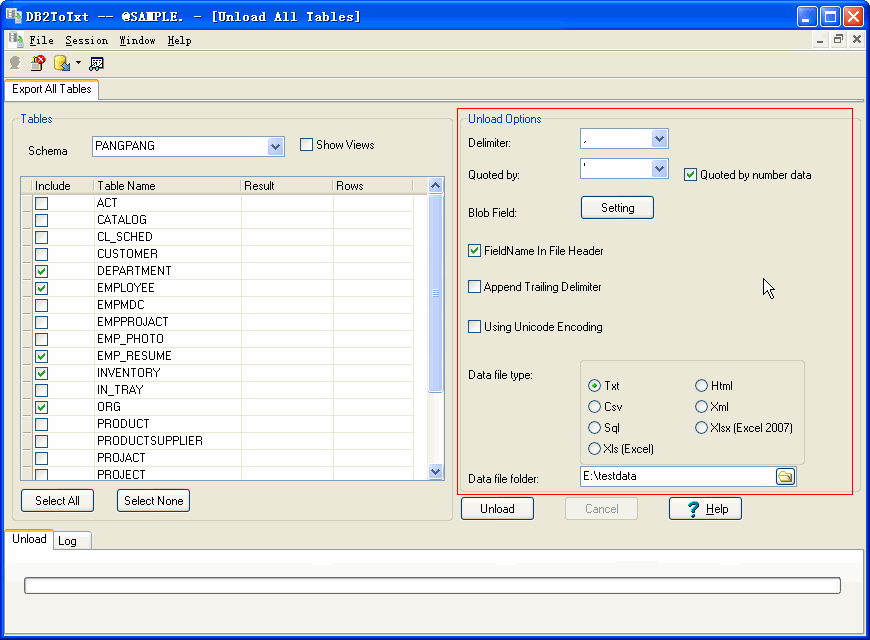The width and height of the screenshot is (870, 640).
Task: Close the inner Unload All Tables window
Action: pyautogui.click(x=857, y=39)
